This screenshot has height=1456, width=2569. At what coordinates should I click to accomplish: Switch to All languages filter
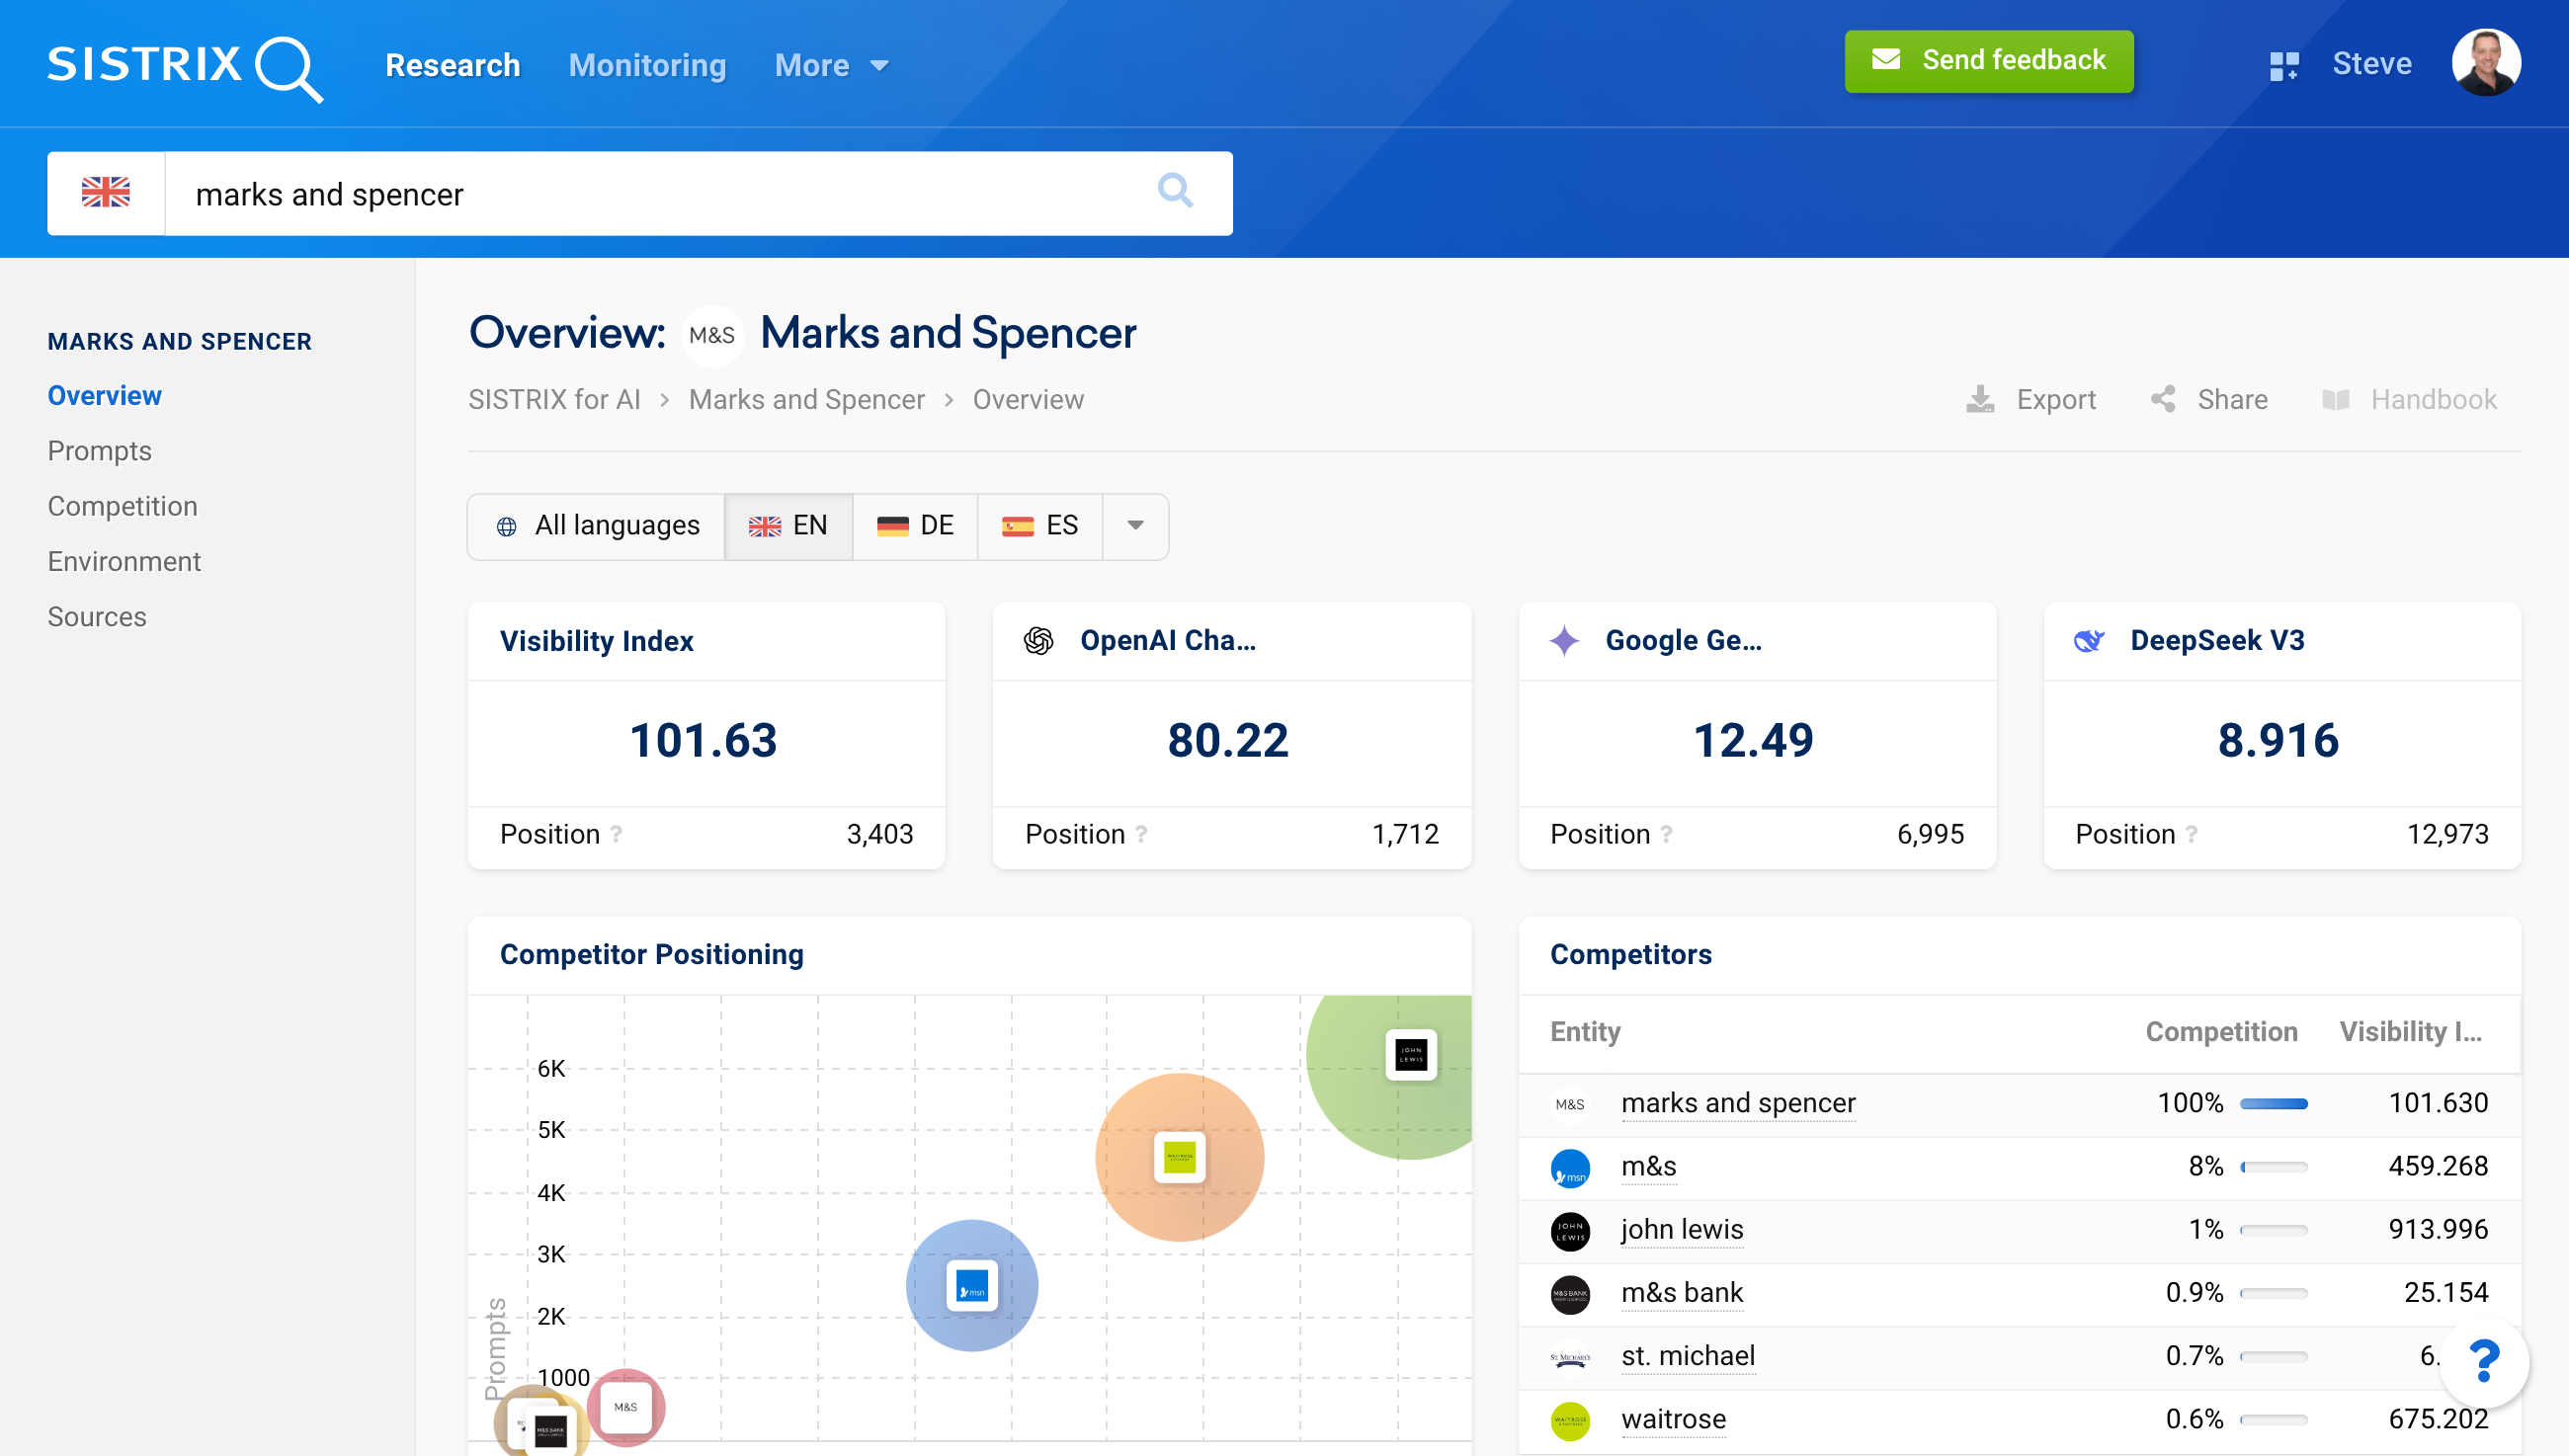pos(597,525)
